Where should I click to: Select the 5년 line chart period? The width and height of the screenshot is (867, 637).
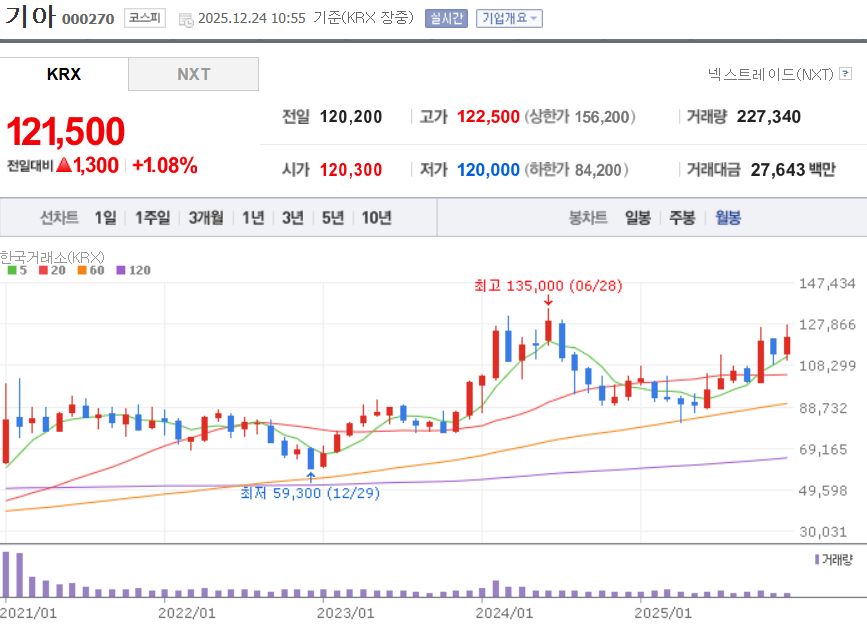pos(333,217)
